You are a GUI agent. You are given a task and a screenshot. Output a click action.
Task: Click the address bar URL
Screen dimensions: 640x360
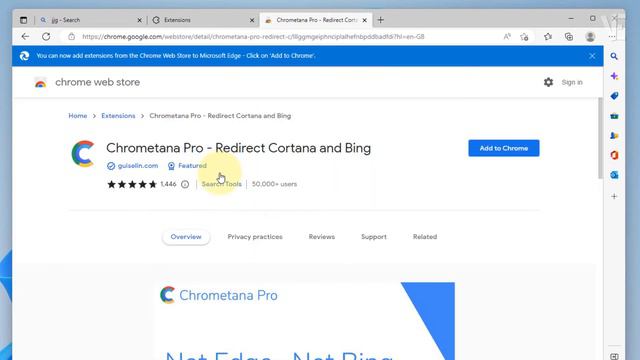pos(253,36)
